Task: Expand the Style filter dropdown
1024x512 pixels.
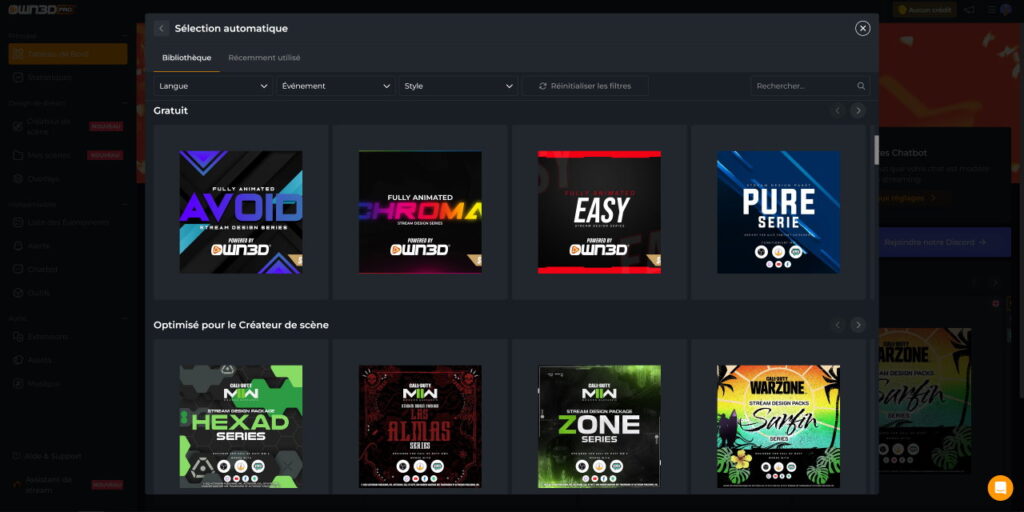Action: [x=458, y=86]
